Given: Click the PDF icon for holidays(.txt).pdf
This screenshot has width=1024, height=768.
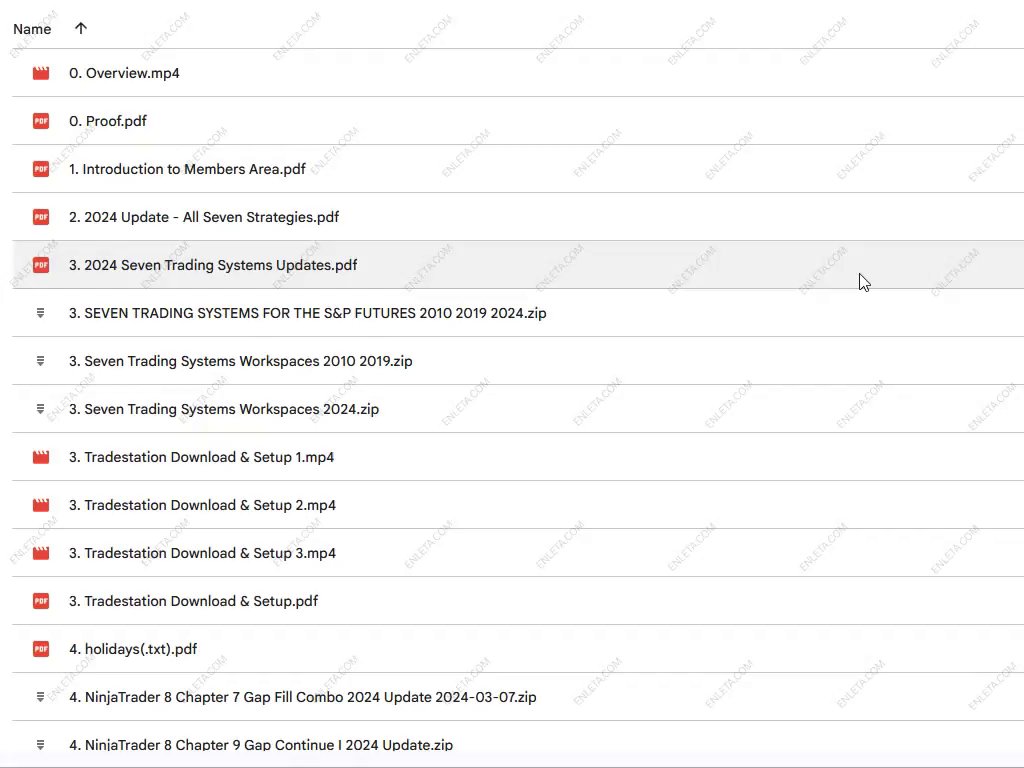Looking at the screenshot, I should pyautogui.click(x=41, y=649).
